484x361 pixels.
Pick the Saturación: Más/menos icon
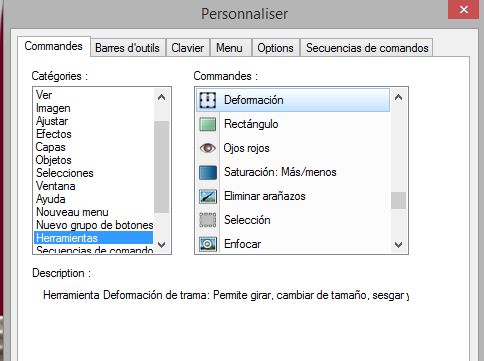point(208,172)
